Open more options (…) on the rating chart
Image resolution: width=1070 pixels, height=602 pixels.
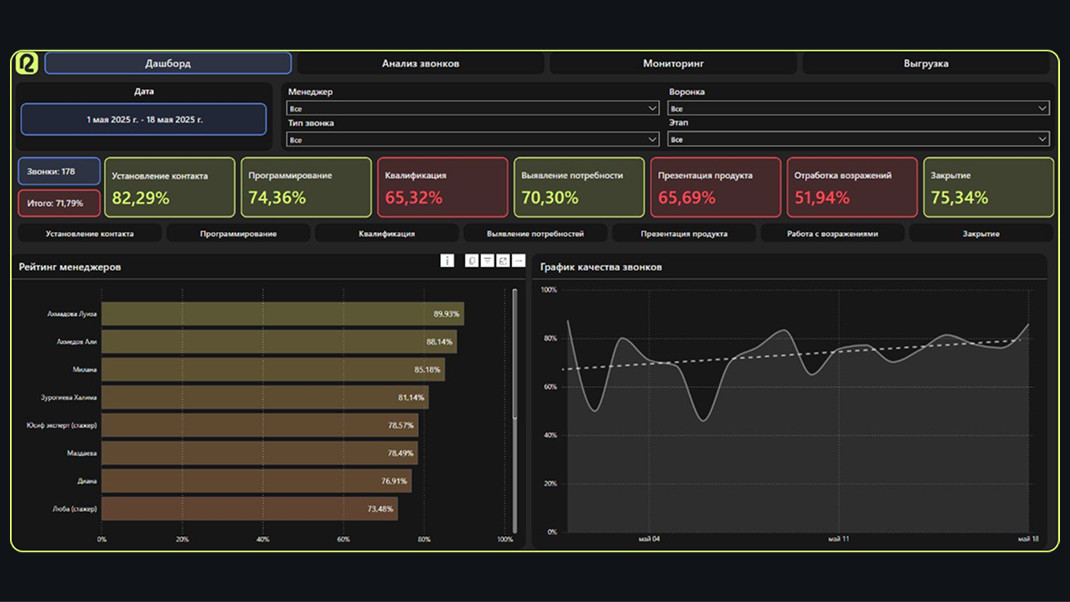pos(518,261)
